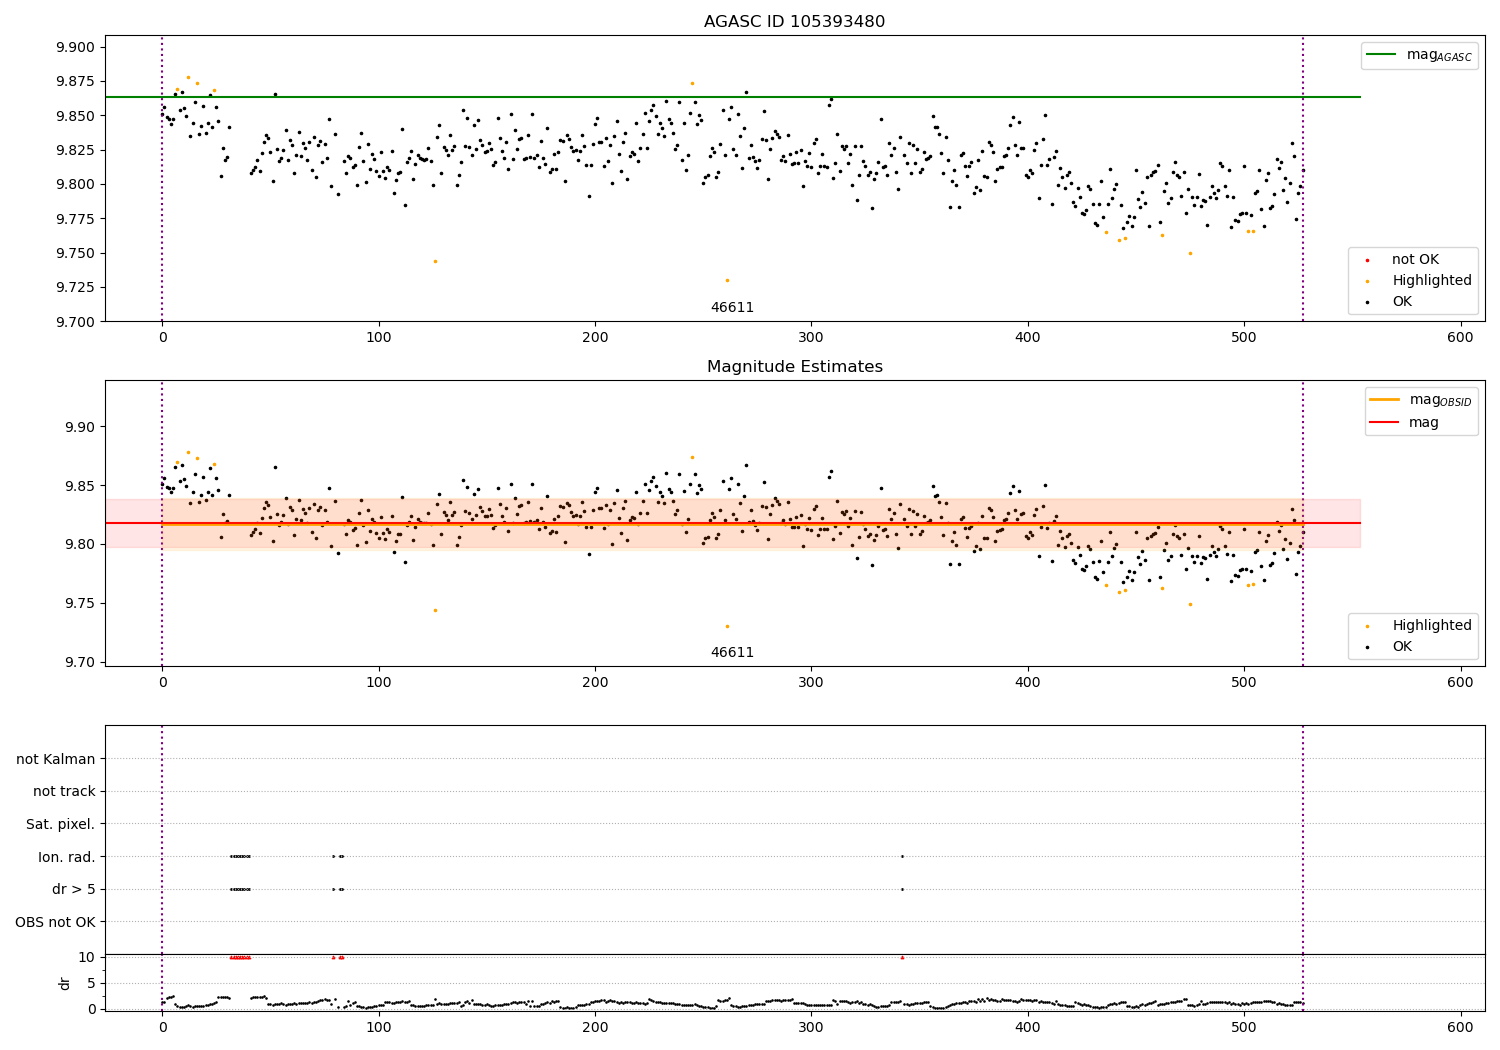Click the 9.90 tick label on middle plot
Viewport: 1500px width, 1050px height.
pos(79,427)
